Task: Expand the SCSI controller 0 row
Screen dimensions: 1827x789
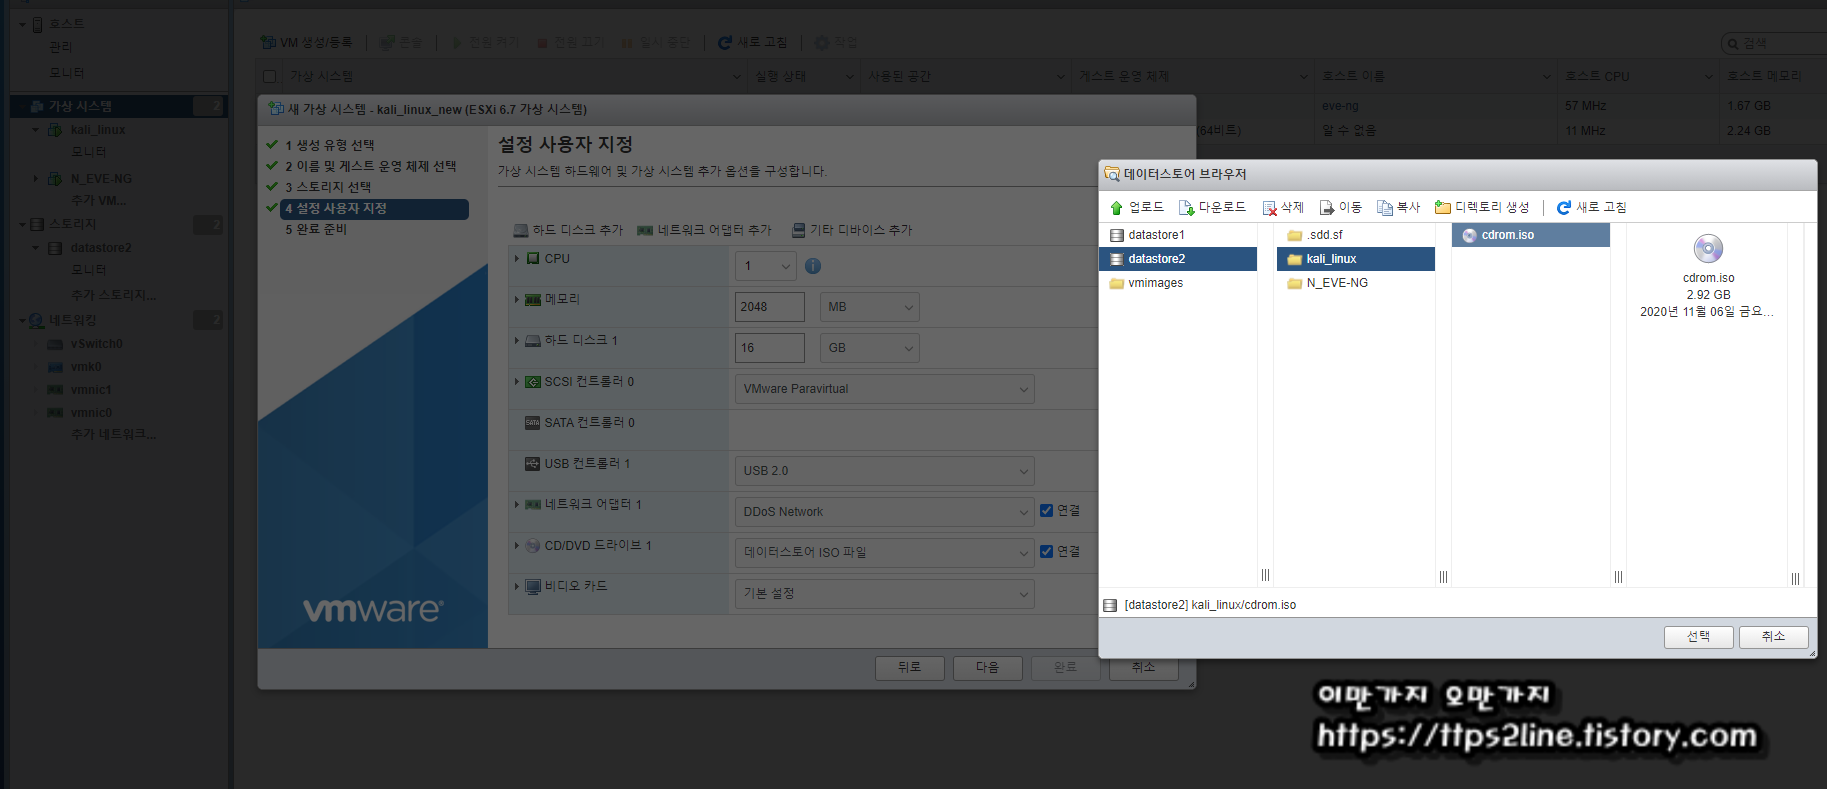Action: [x=517, y=382]
